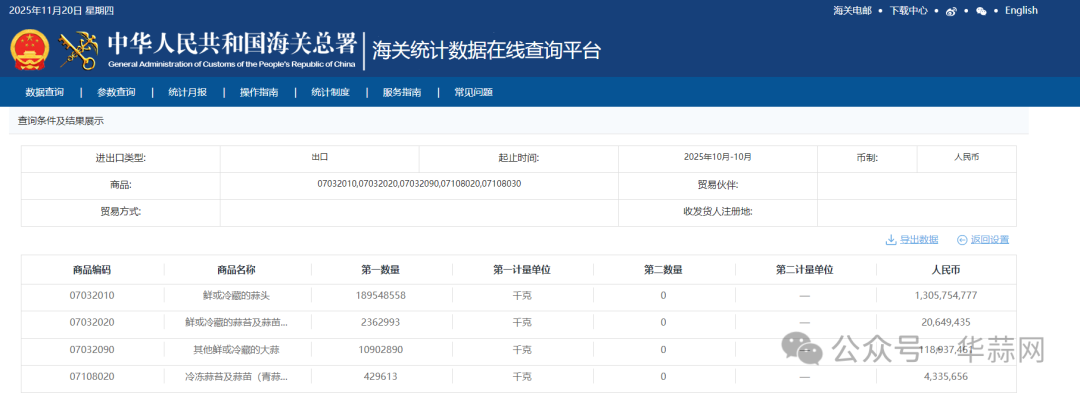Screen dimensions: 1080x393
Task: Click the 第一数量 column header
Action: [x=381, y=270]
